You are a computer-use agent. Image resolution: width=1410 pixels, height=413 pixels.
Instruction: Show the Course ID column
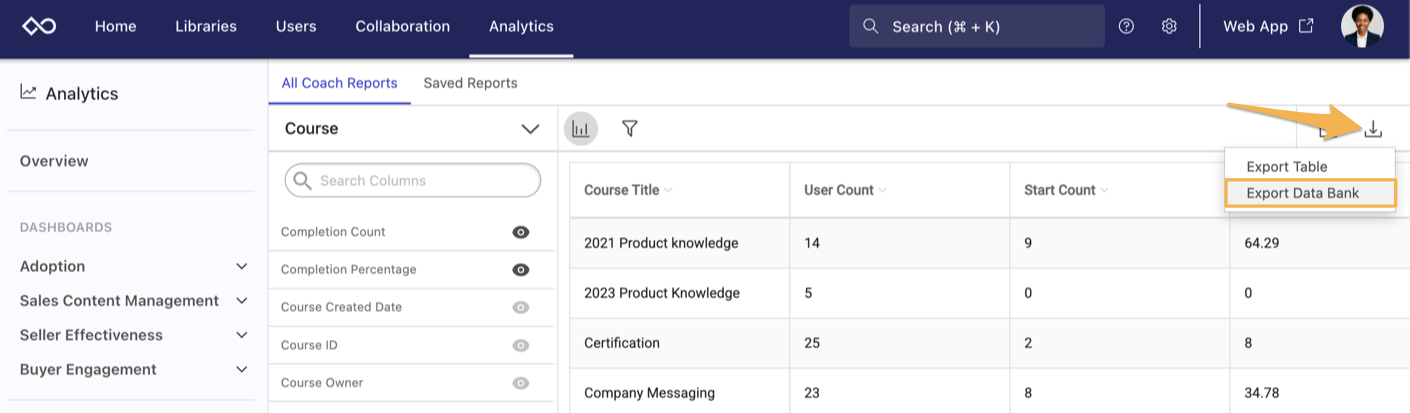click(x=520, y=346)
